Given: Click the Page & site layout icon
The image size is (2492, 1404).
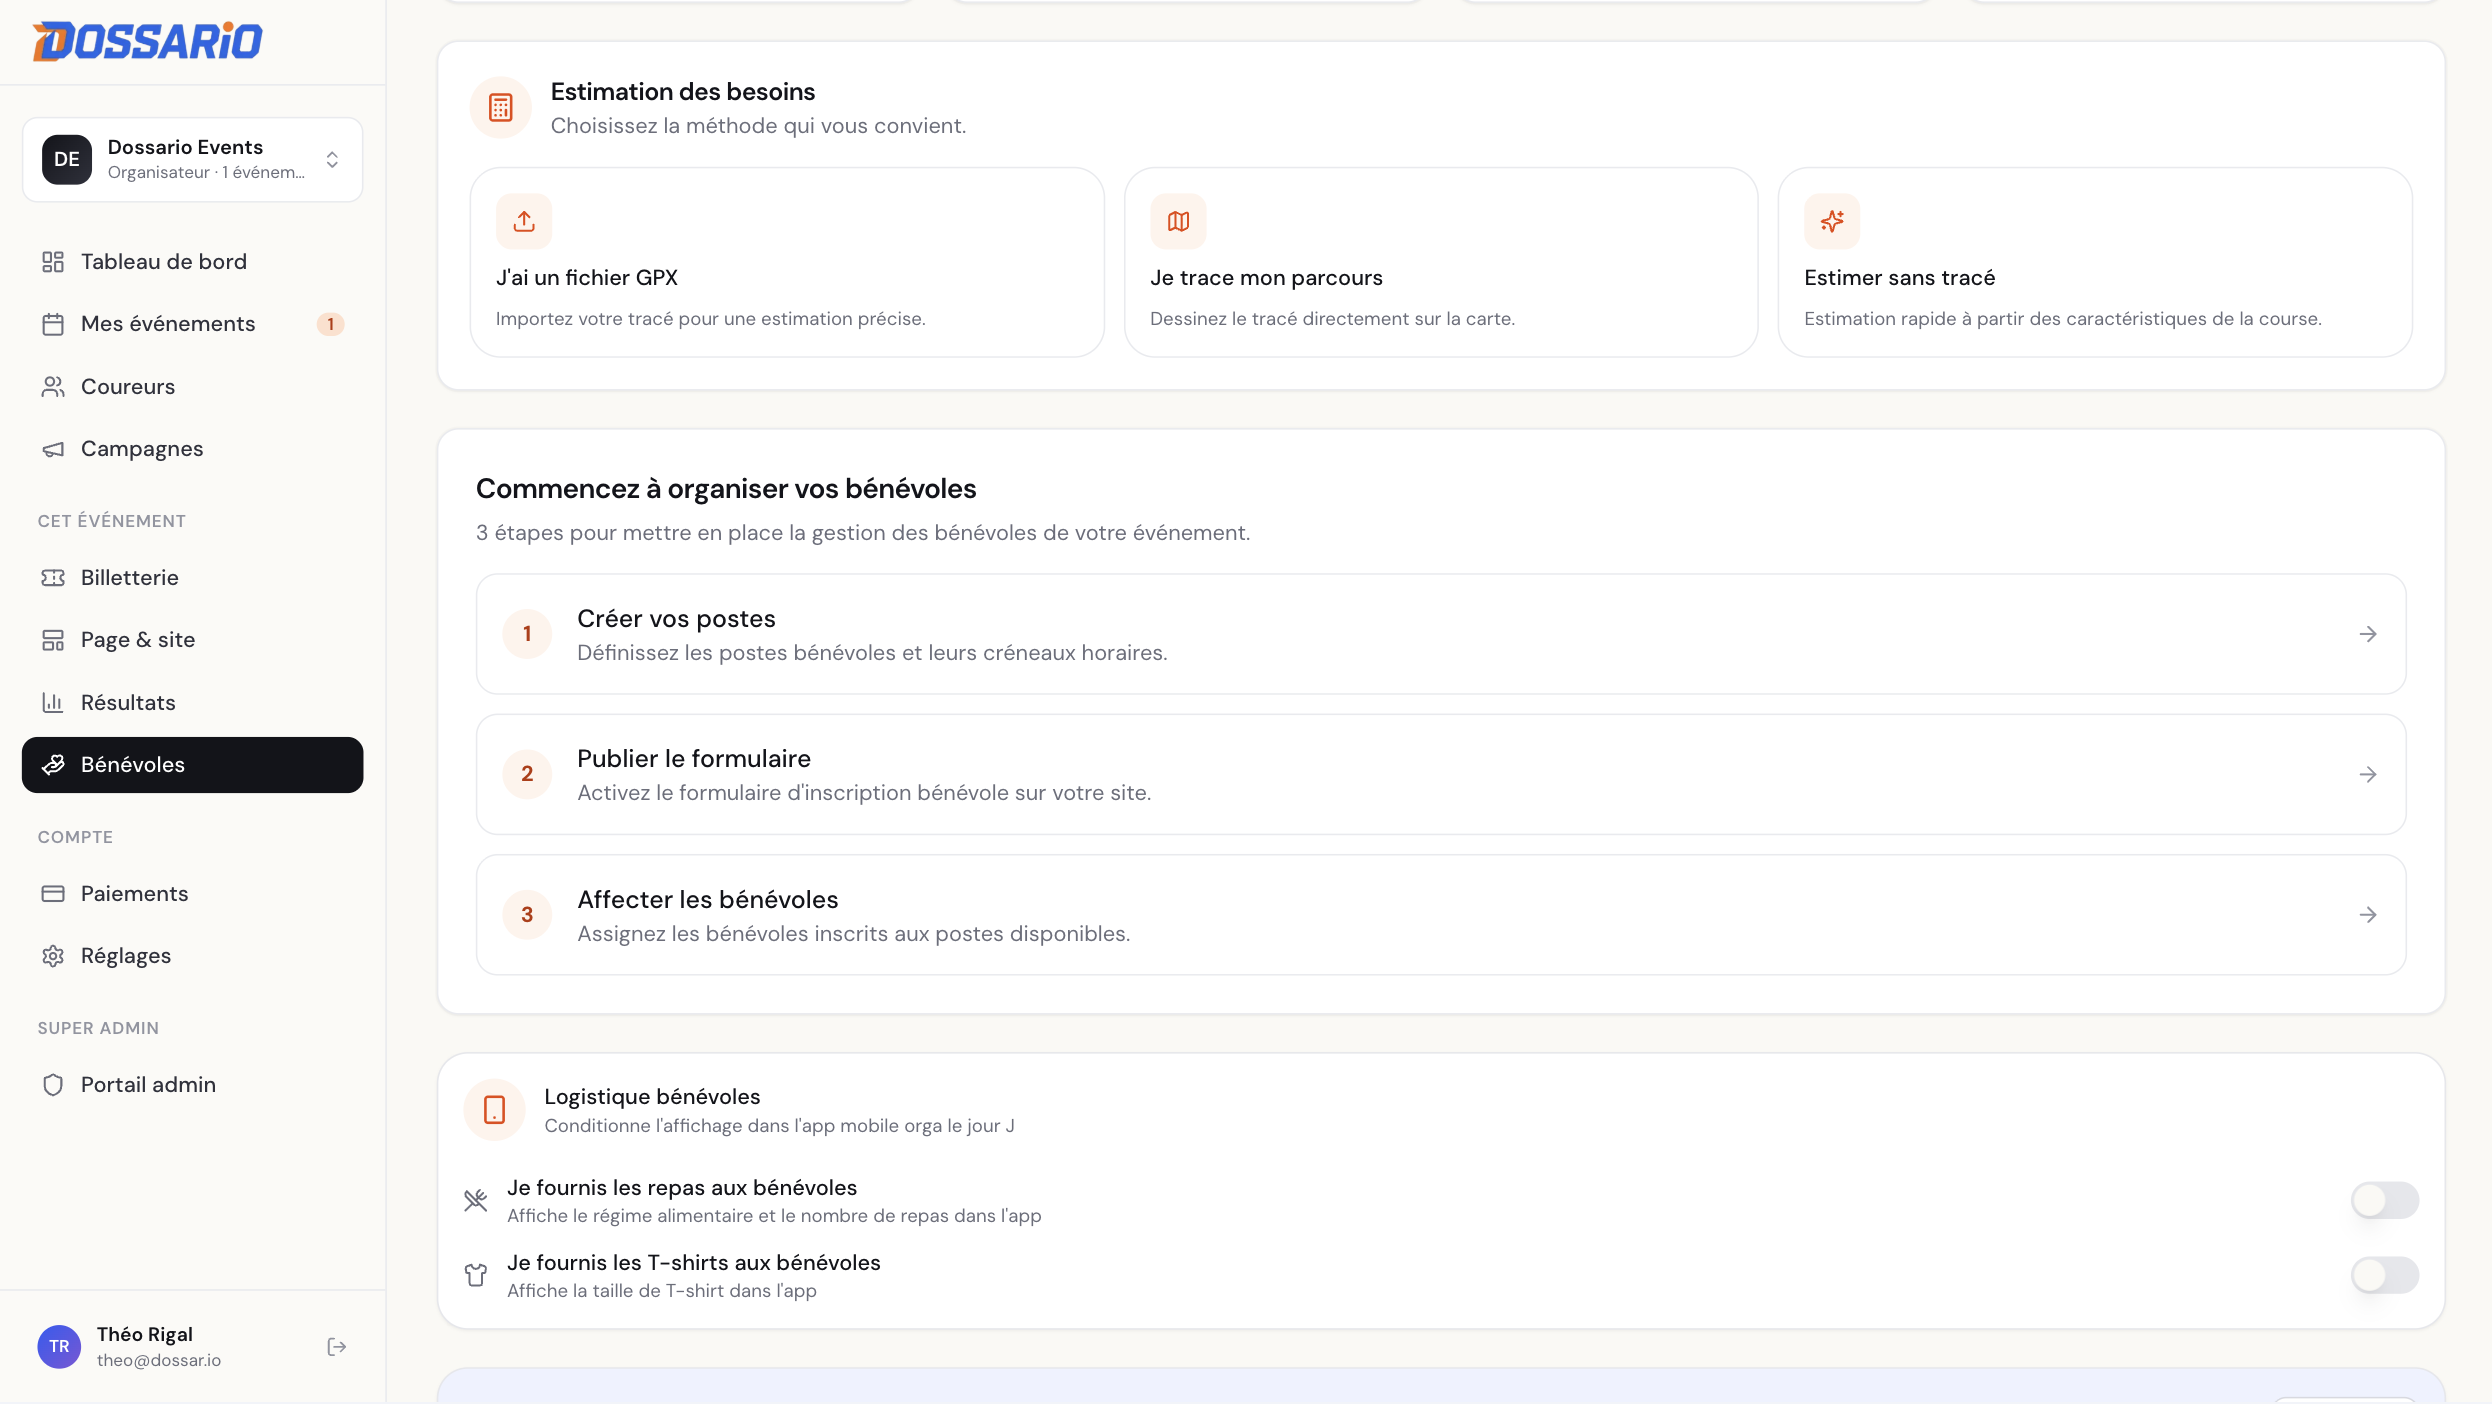Looking at the screenshot, I should coord(53,640).
